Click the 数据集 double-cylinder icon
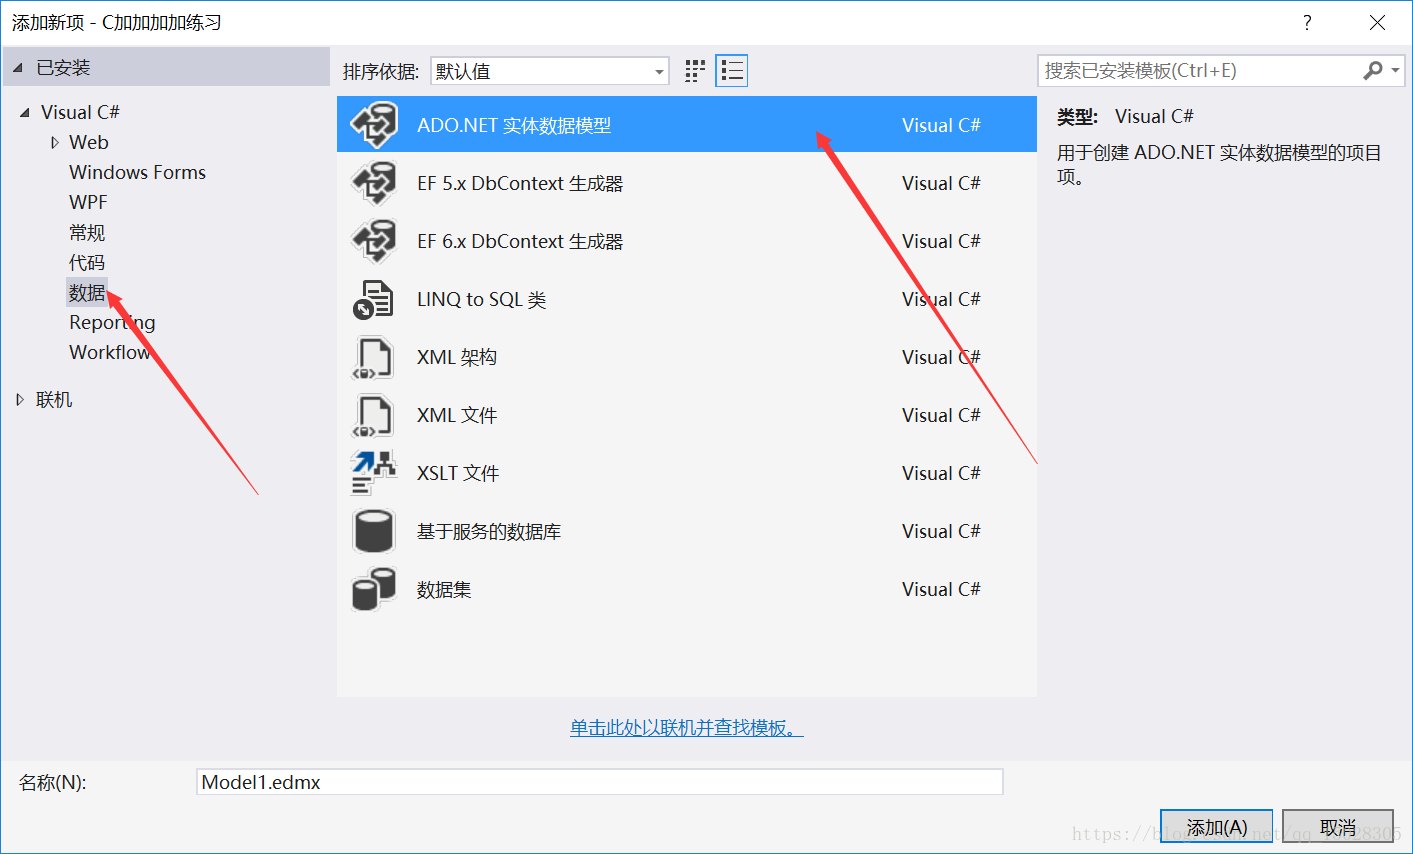This screenshot has width=1413, height=854. (x=374, y=589)
